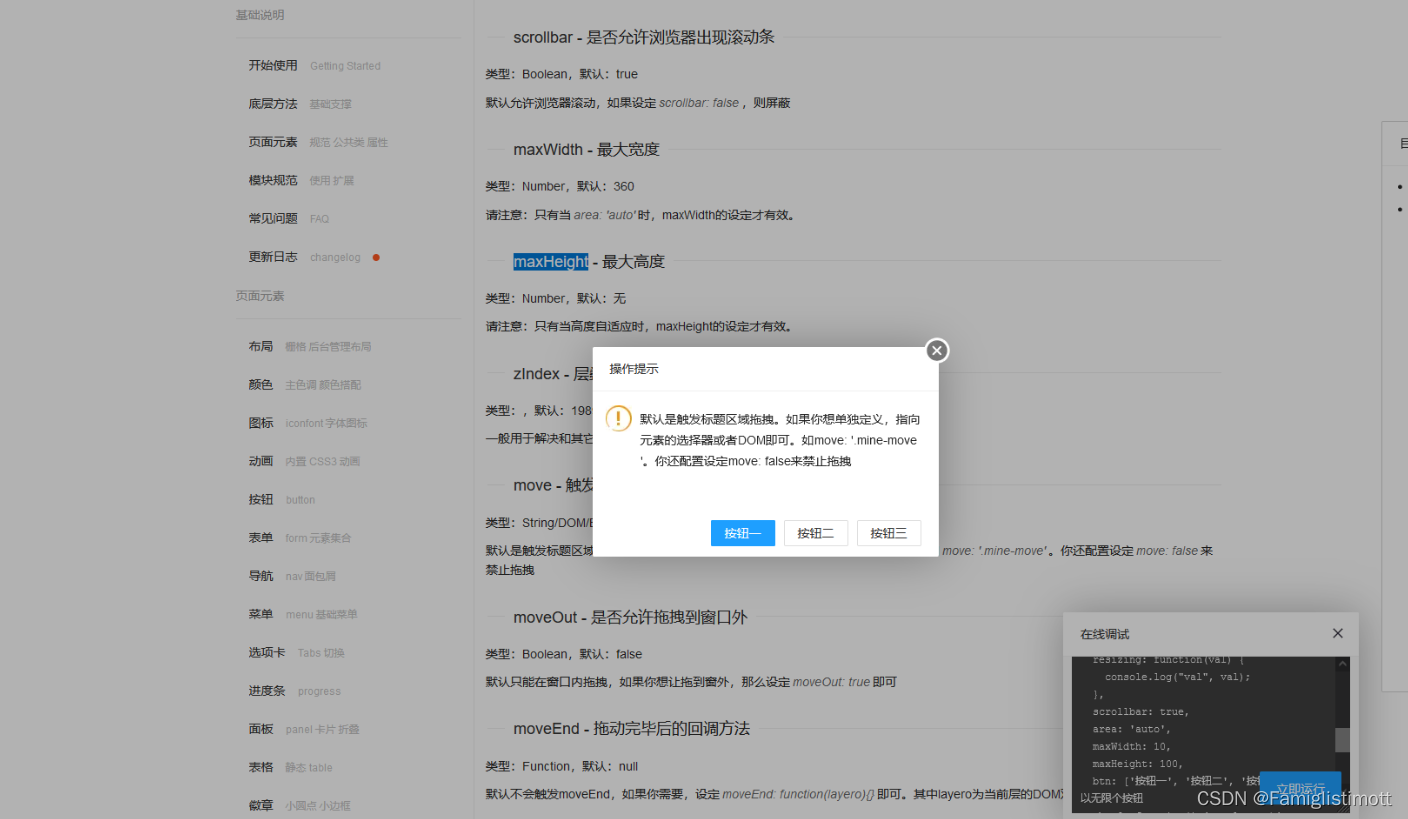
Task: Open the changelog link under 更新日志
Action: pyautogui.click(x=335, y=257)
